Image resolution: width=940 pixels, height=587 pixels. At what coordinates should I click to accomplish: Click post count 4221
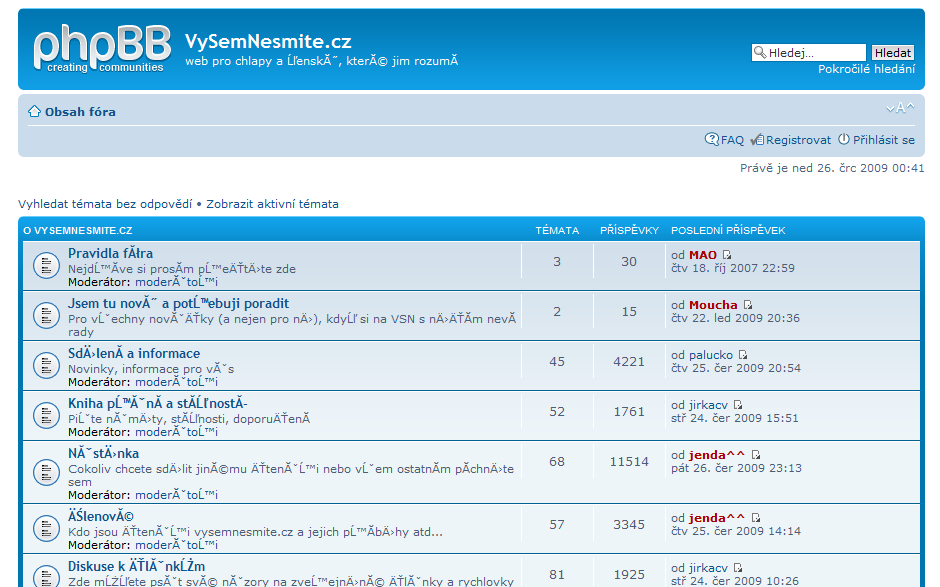coord(629,362)
